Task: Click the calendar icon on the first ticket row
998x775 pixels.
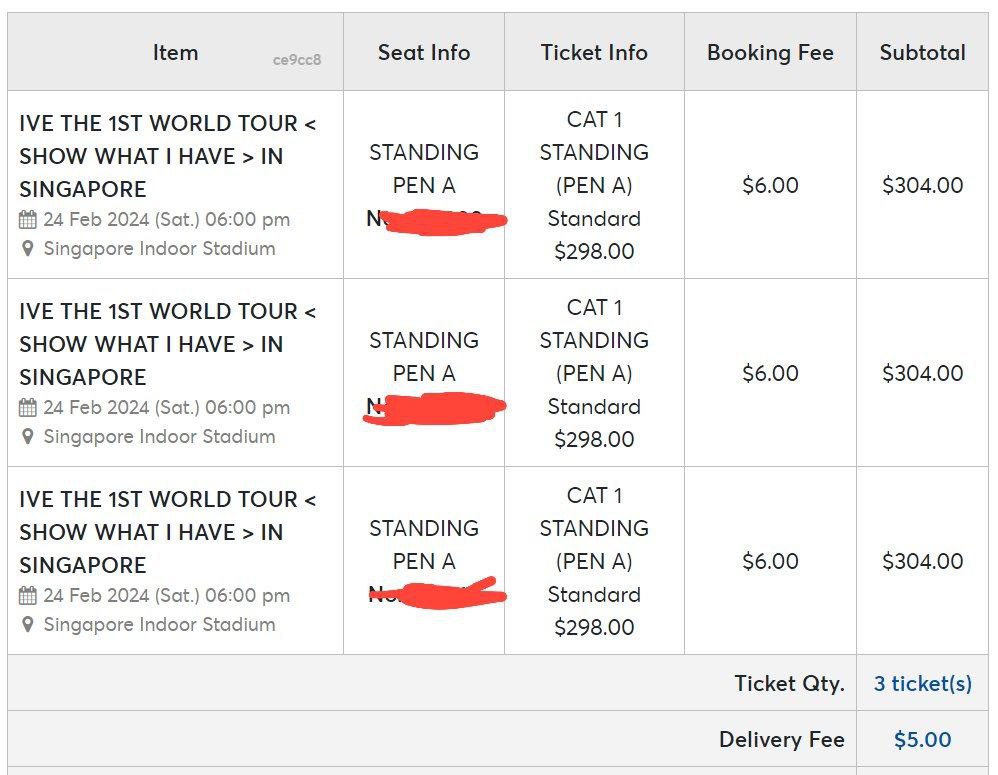Action: (27, 220)
